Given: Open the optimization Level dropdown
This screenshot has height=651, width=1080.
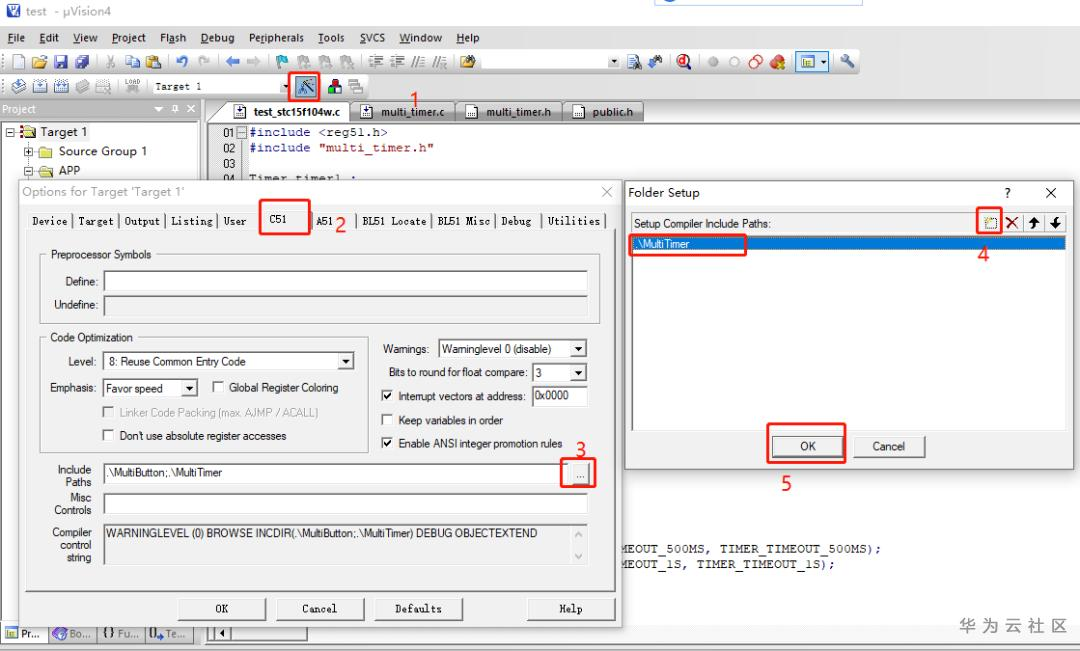Looking at the screenshot, I should click(x=346, y=361).
